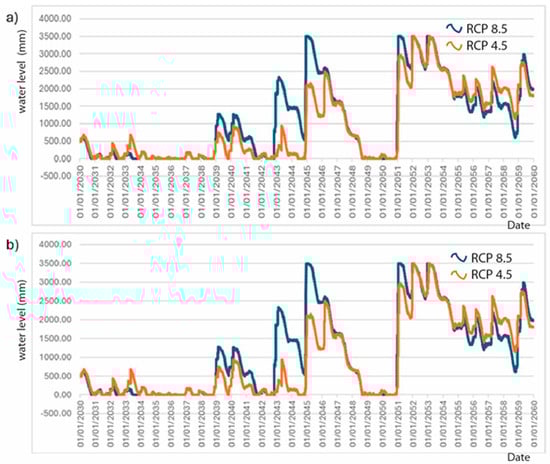Image resolution: width=550 pixels, height=464 pixels.
Task: Select the 'RCP 4.5' legend label in chart b
Action: pos(491,275)
